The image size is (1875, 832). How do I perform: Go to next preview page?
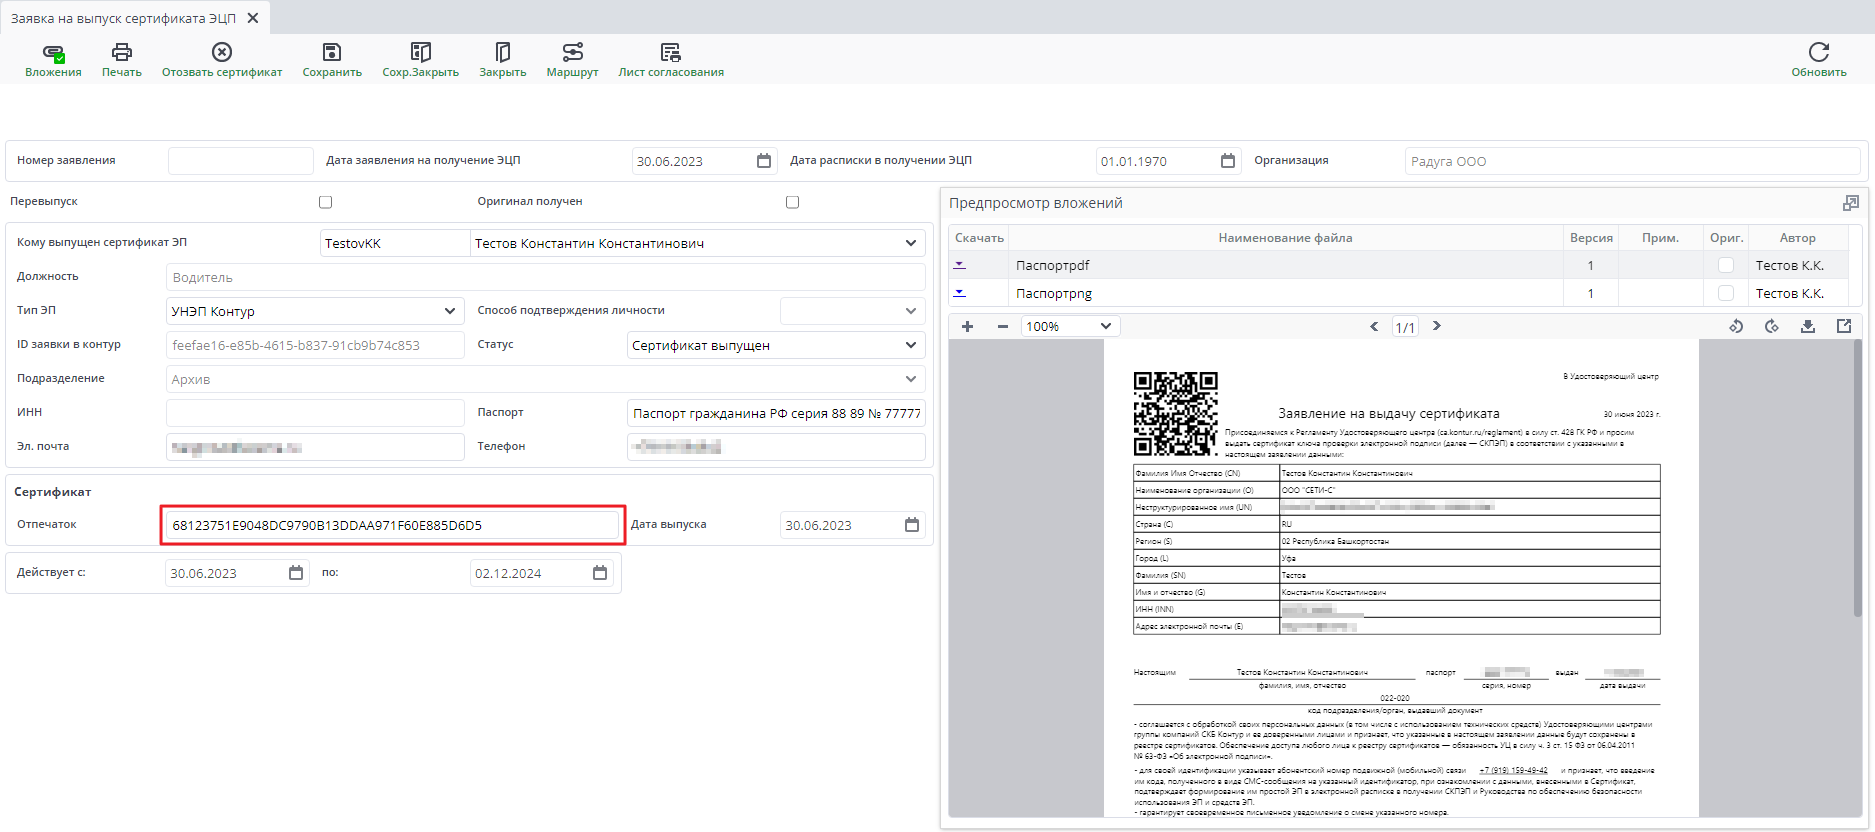coord(1437,326)
